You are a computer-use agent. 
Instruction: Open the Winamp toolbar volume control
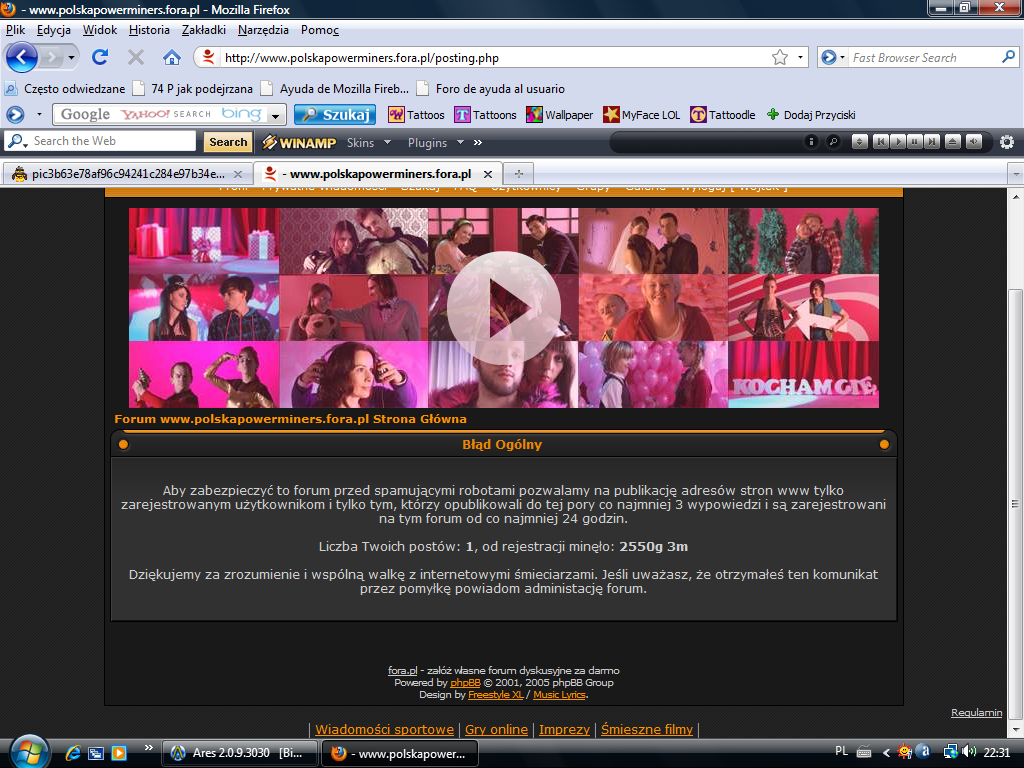point(974,142)
